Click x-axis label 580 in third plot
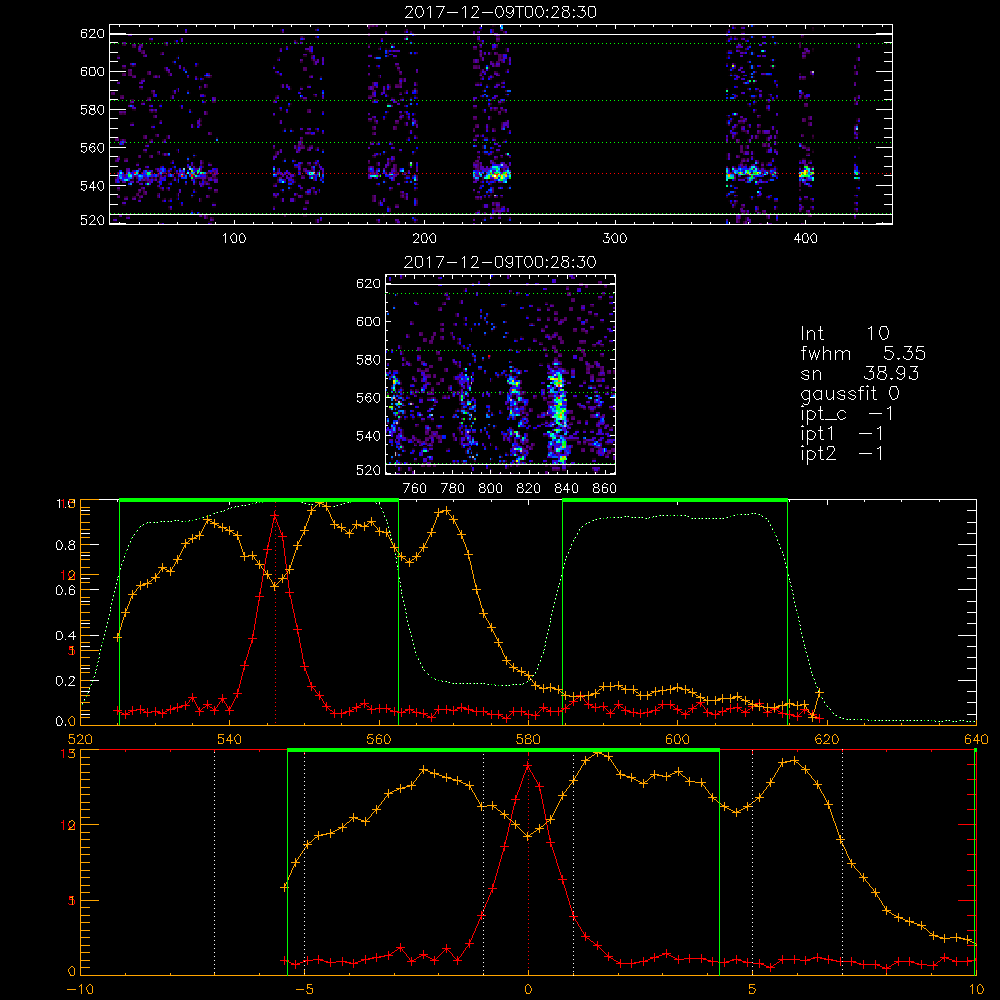This screenshot has height=1000, width=1000. pos(528,739)
